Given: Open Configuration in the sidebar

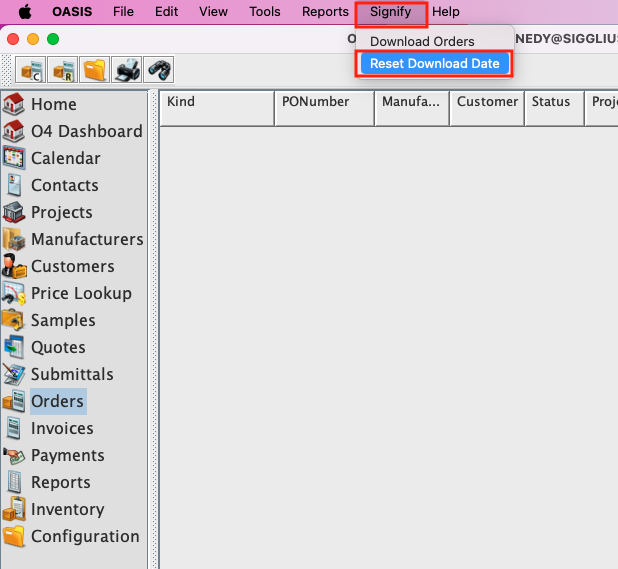Looking at the screenshot, I should pos(85,536).
